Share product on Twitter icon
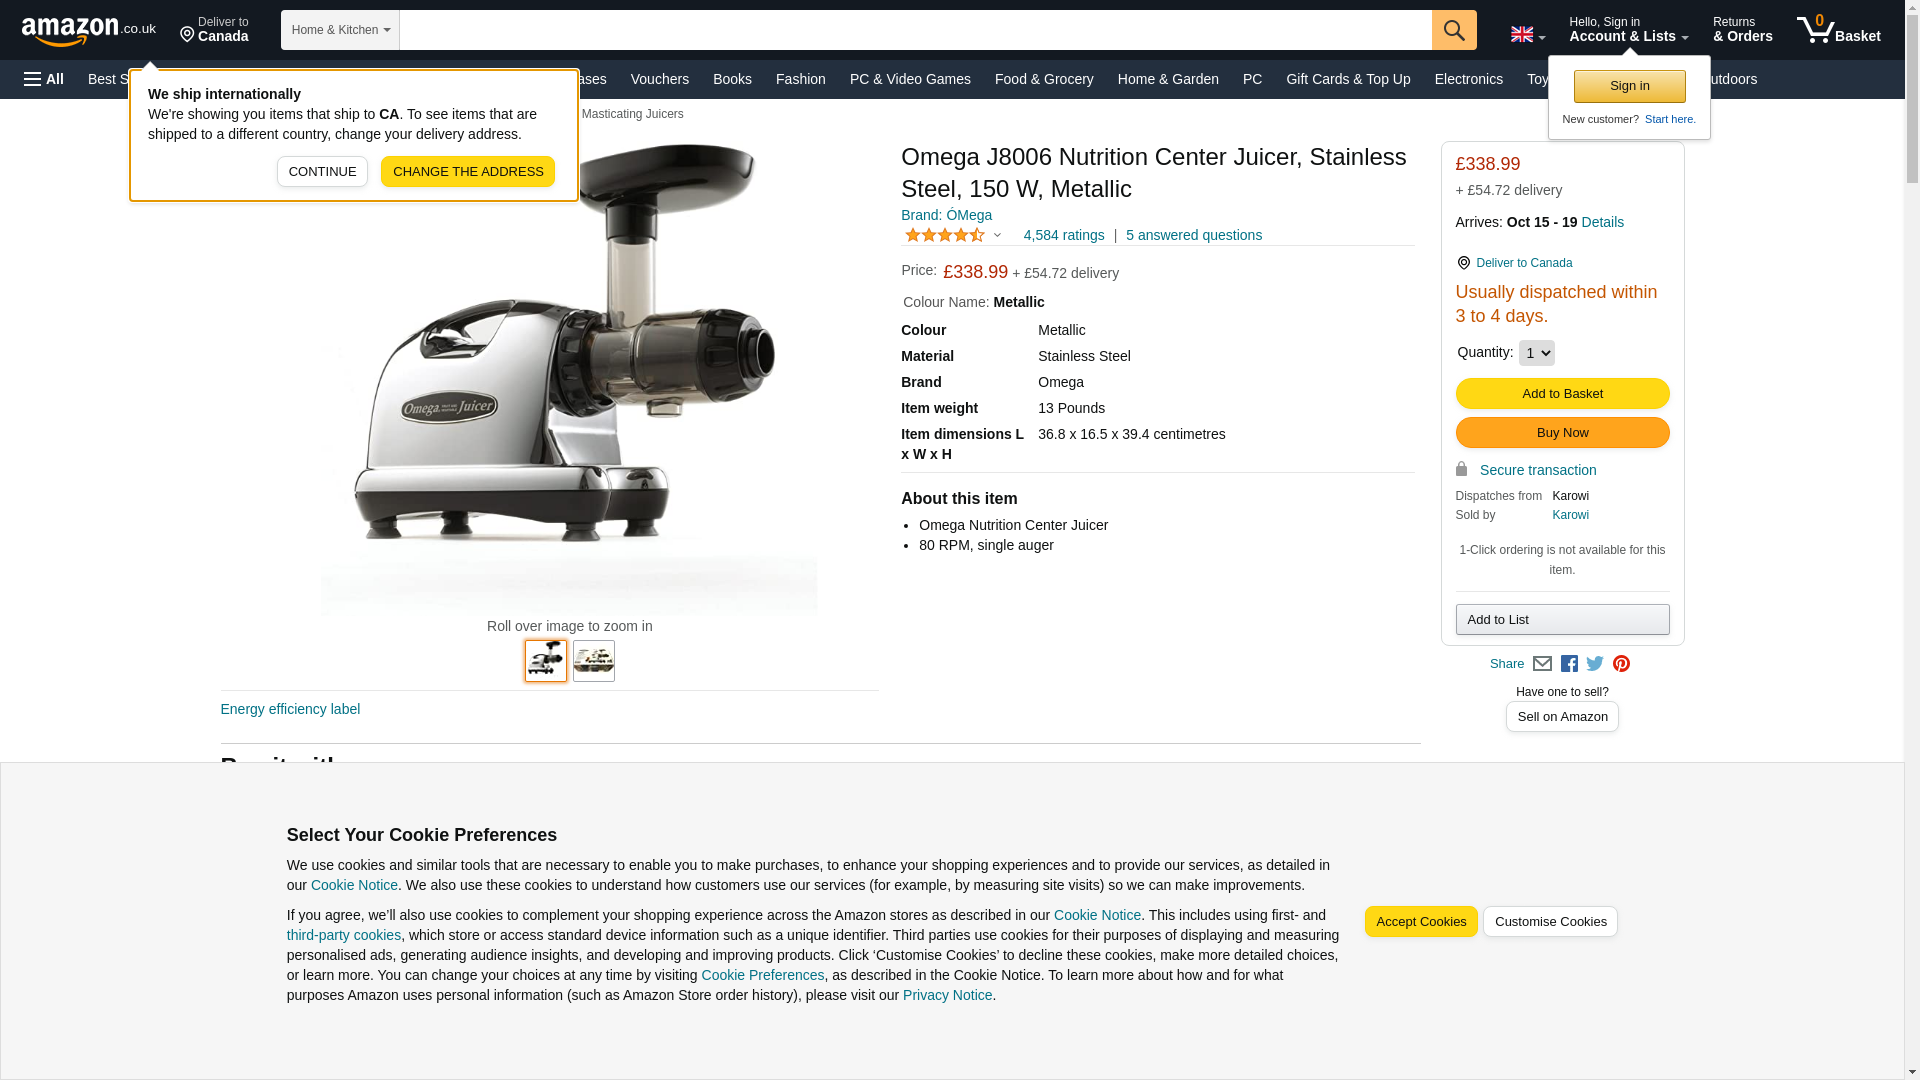Screen dimensions: 1920x1080 pyautogui.click(x=1595, y=664)
